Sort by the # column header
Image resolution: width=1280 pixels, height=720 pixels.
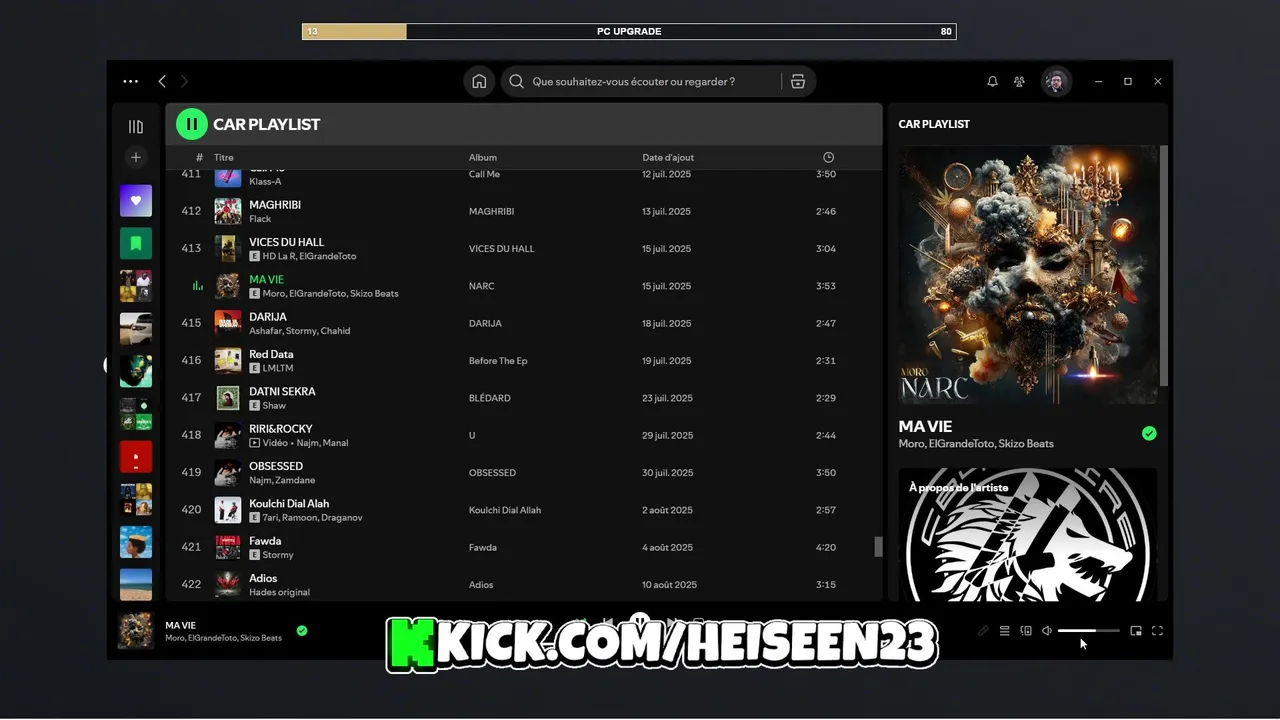point(200,157)
